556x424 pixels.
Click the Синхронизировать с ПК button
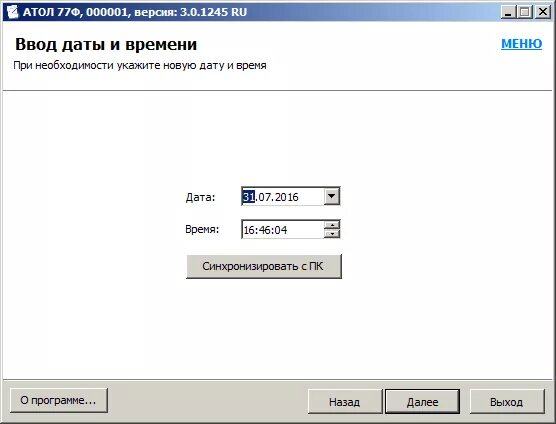(264, 266)
